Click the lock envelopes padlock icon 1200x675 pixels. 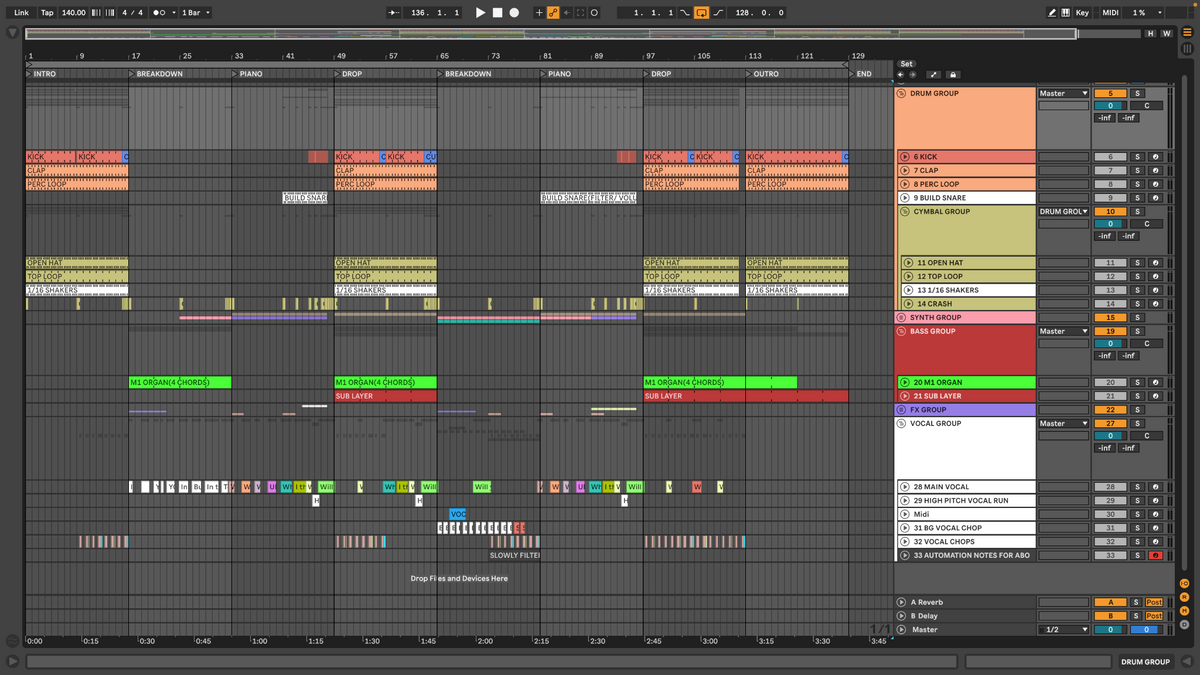click(953, 74)
